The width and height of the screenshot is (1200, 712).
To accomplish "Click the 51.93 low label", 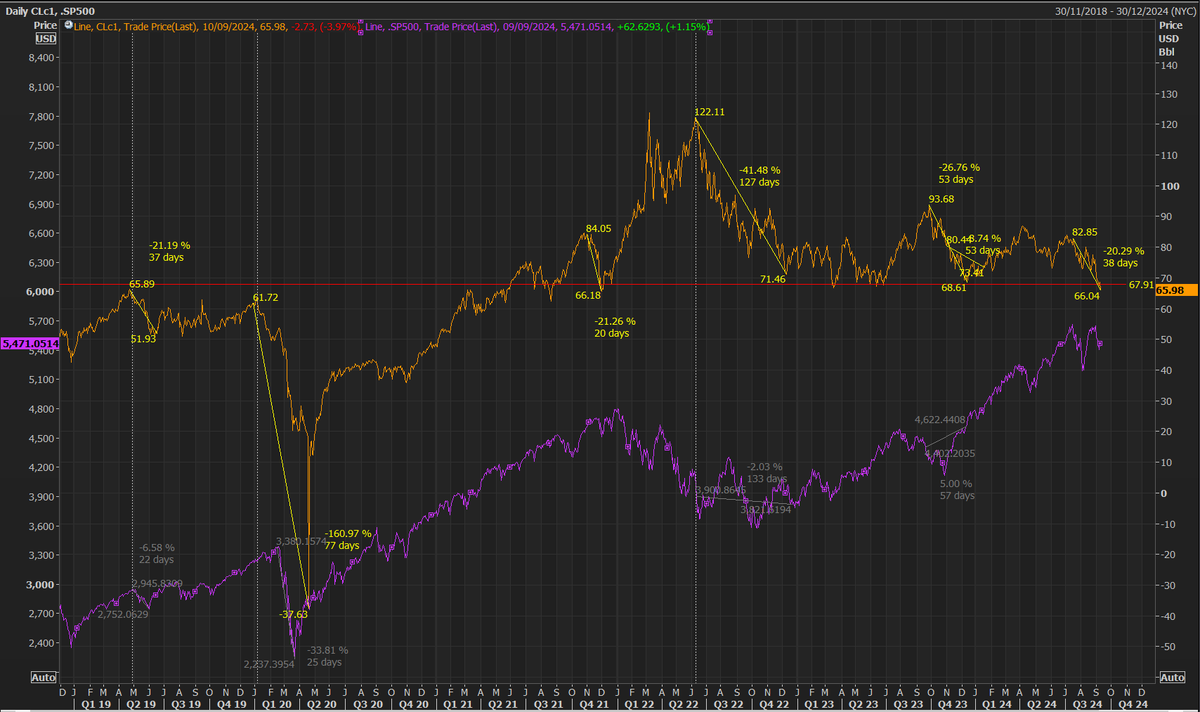I will click(x=144, y=339).
